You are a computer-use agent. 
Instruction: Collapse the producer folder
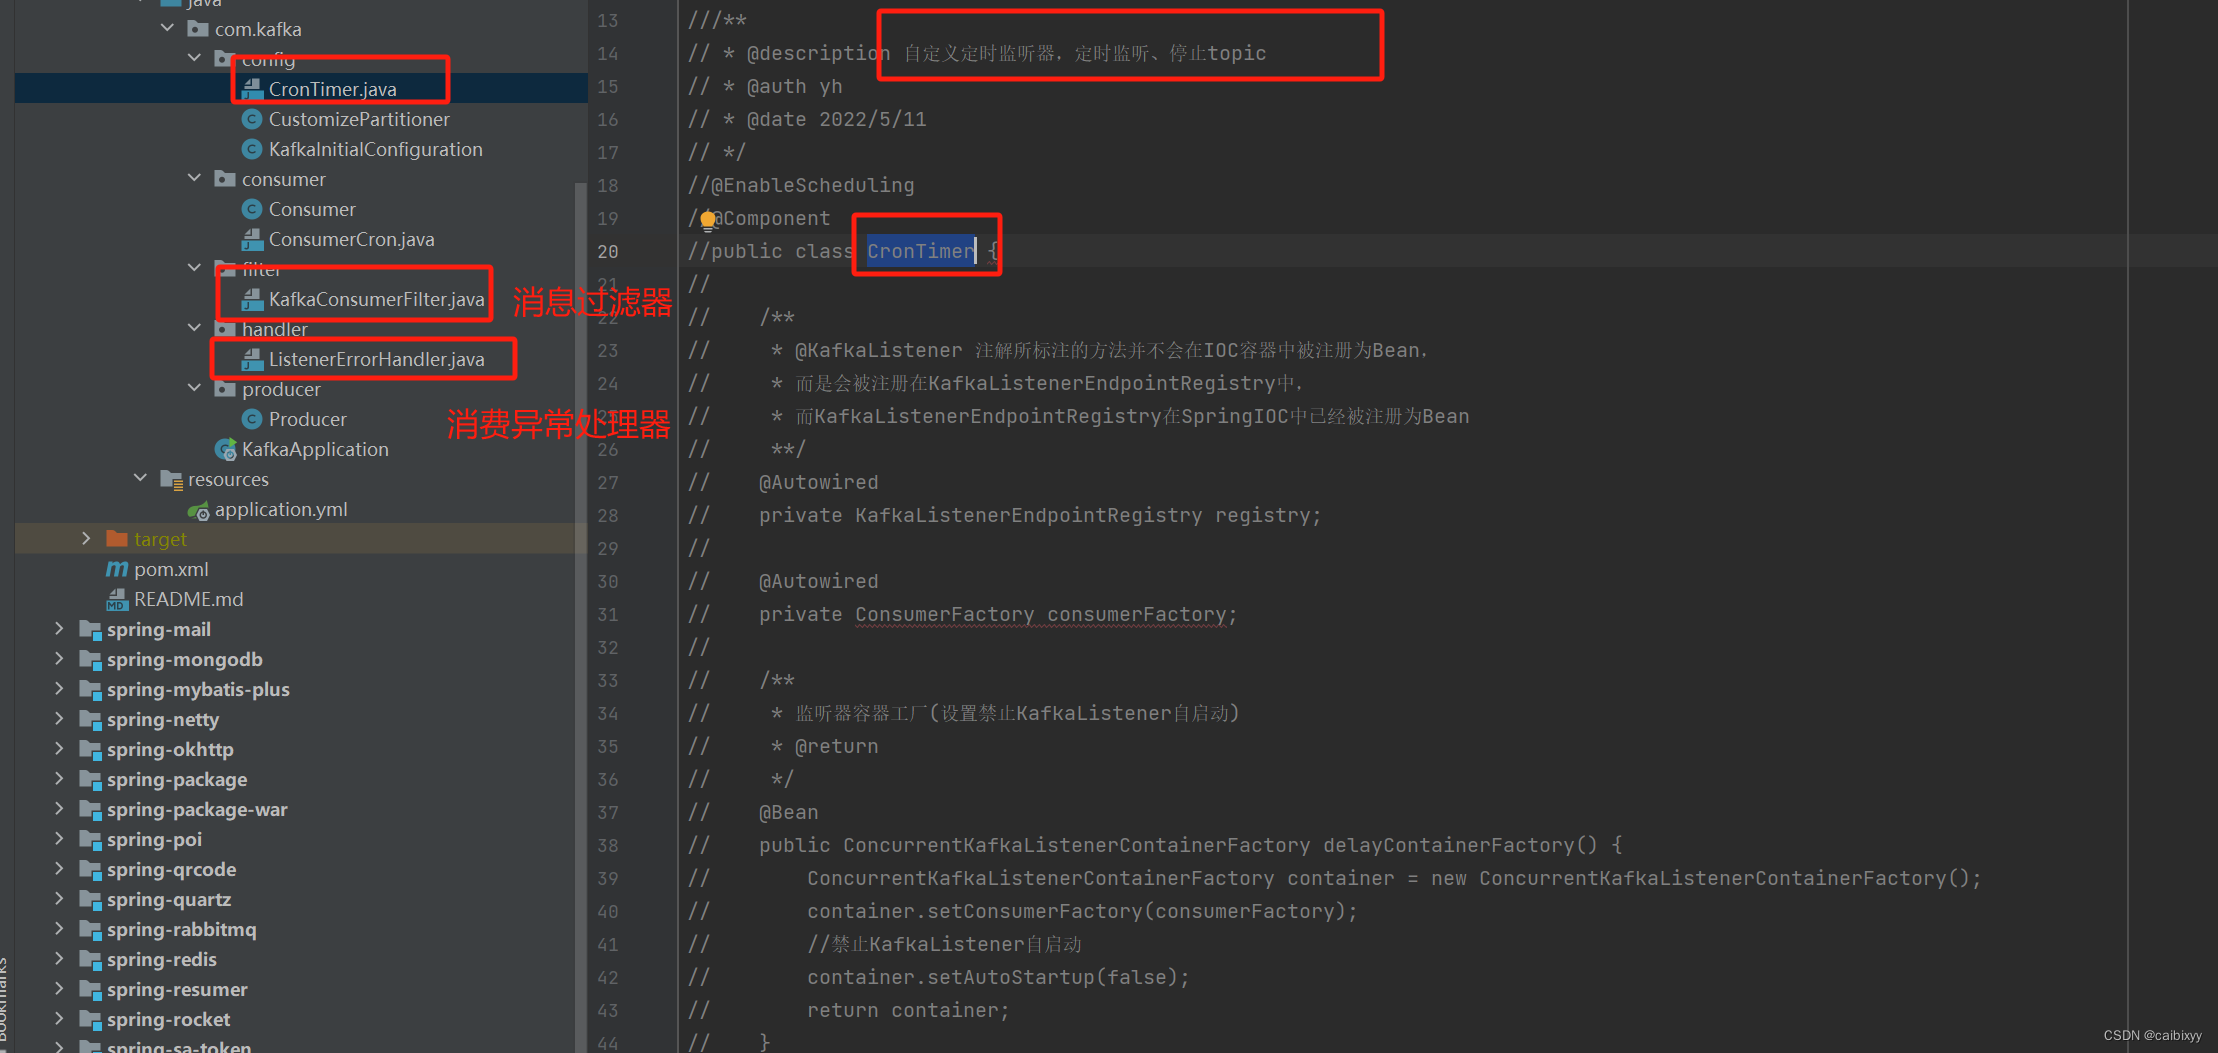click(194, 388)
